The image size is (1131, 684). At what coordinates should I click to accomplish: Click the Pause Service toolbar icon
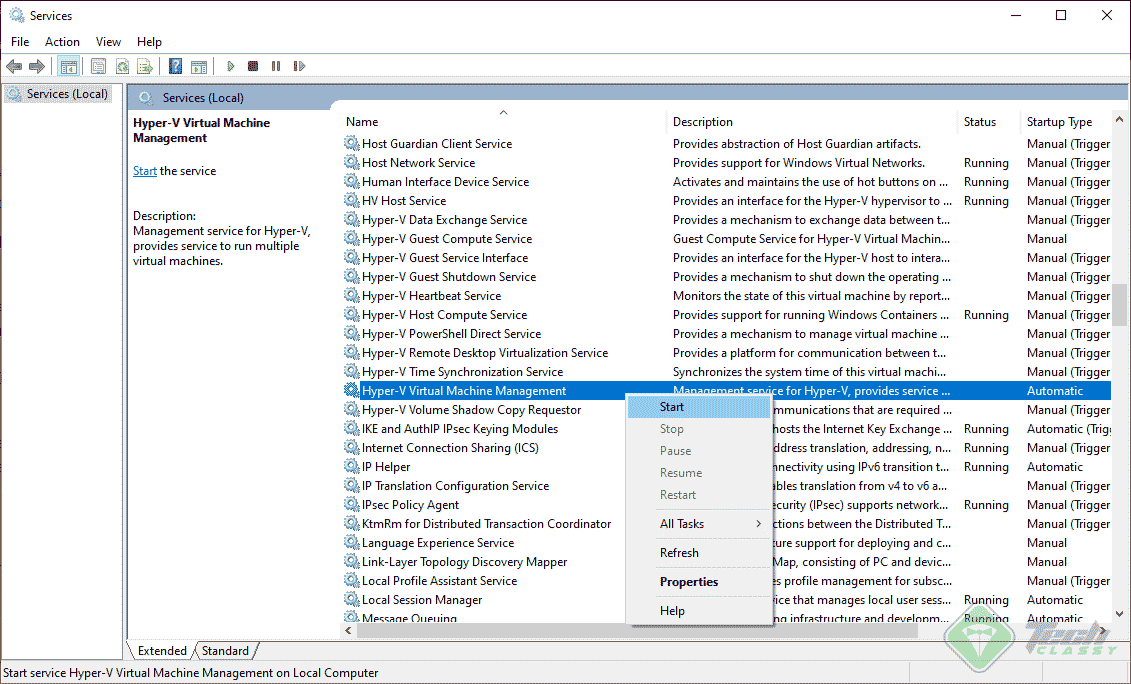[277, 66]
